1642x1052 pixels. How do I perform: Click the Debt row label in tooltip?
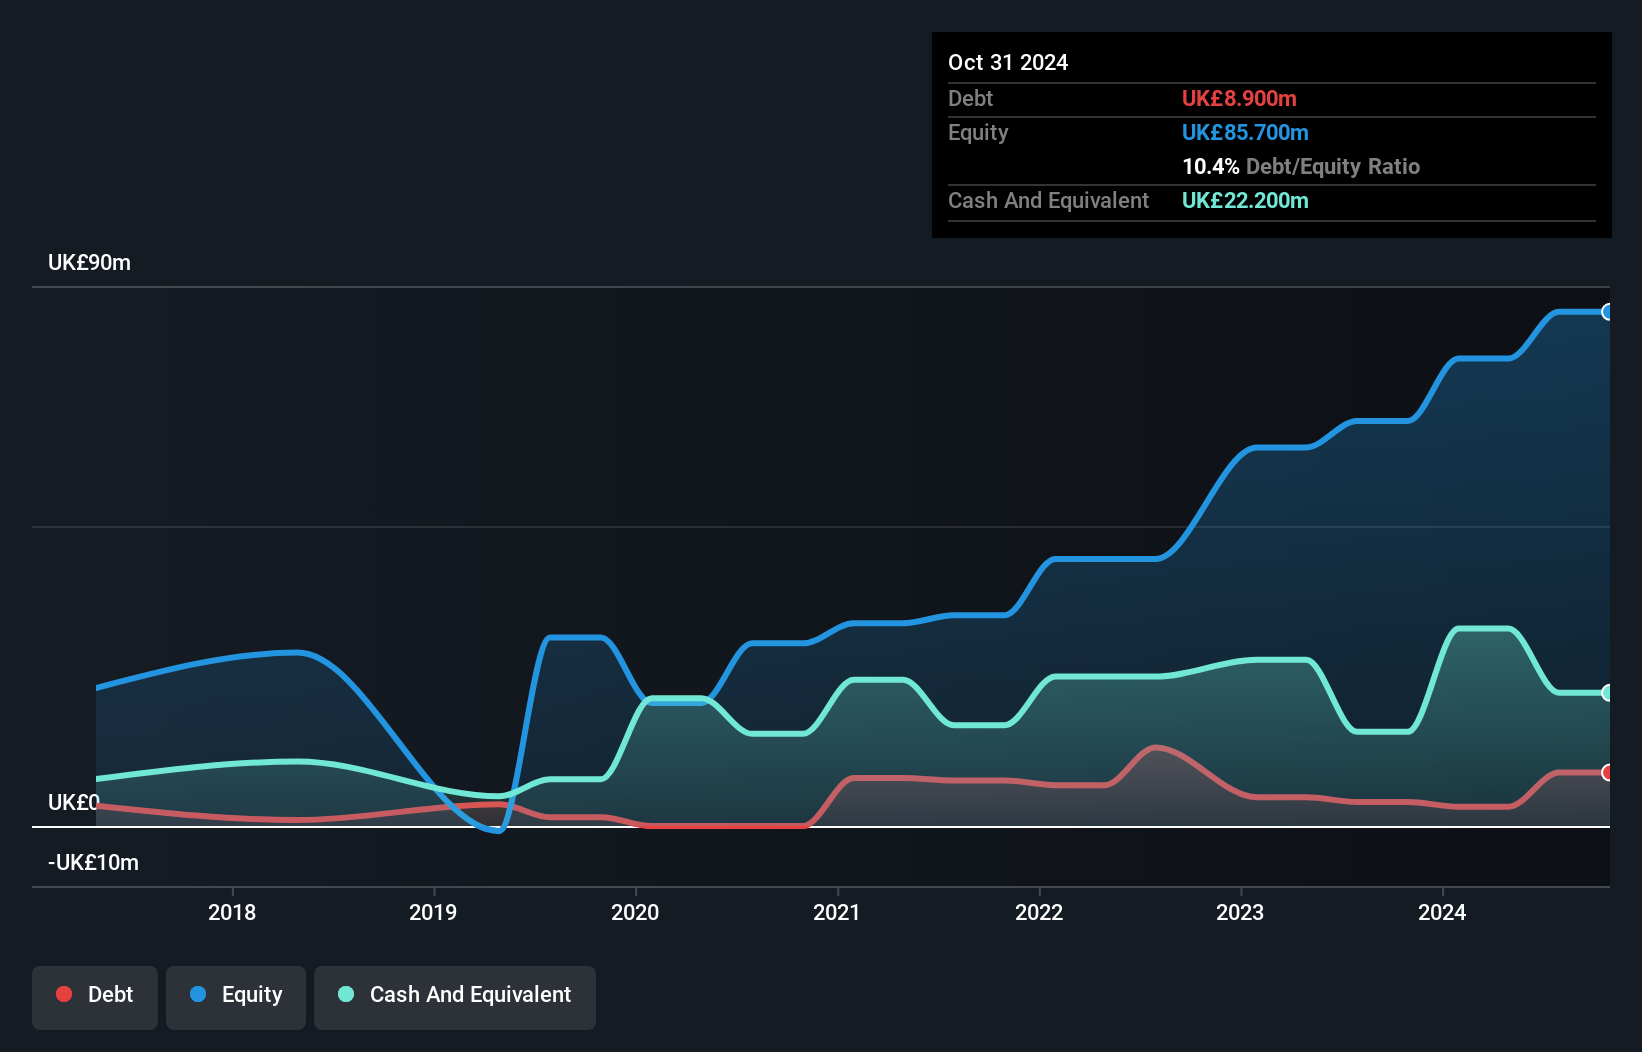pyautogui.click(x=970, y=98)
